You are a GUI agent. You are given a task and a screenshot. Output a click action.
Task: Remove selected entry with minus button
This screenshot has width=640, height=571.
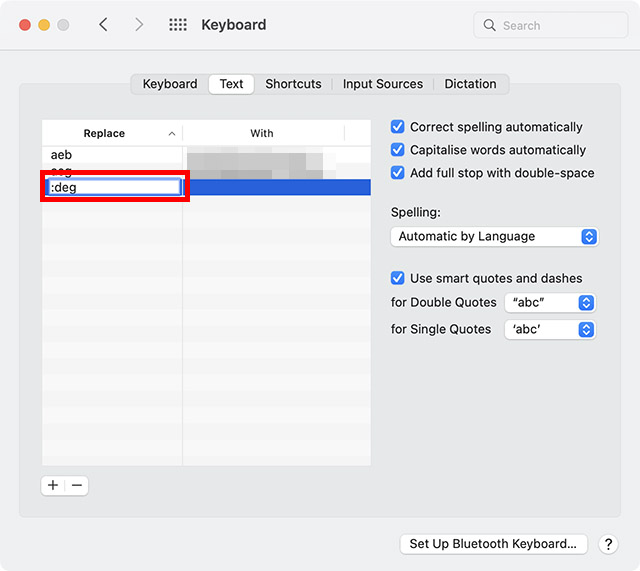click(77, 485)
